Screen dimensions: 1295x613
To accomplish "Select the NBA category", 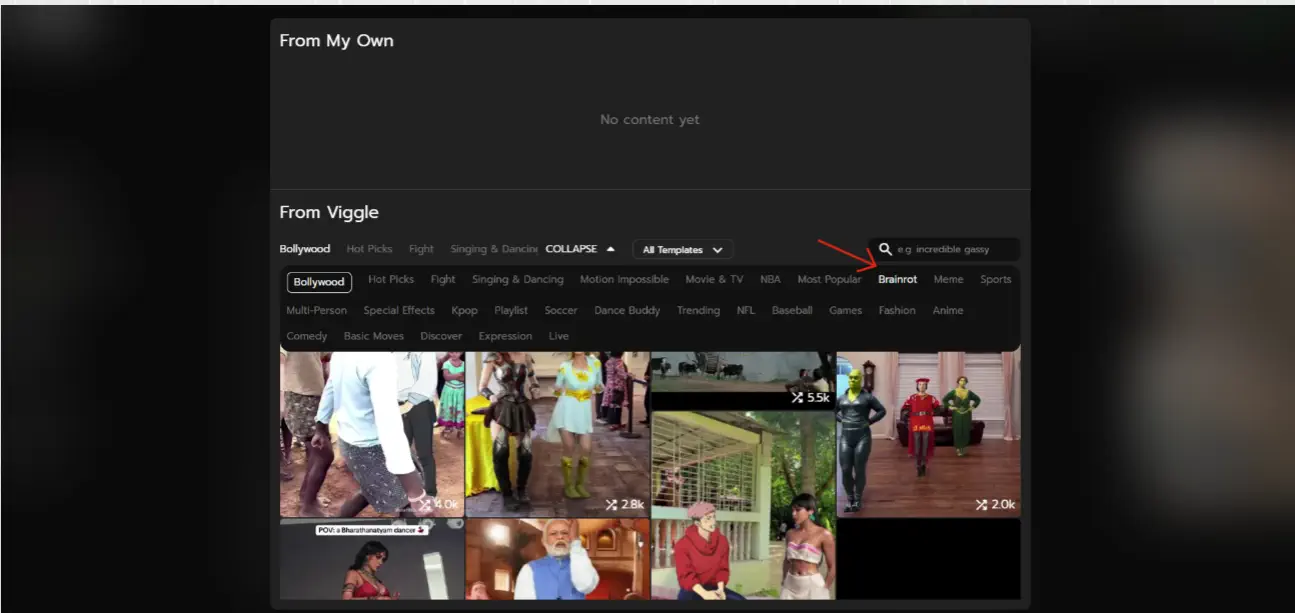I will 770,280.
